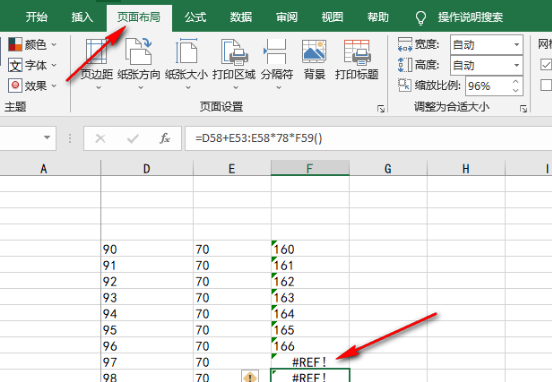Image resolution: width=552 pixels, height=382 pixels.
Task: Select the cell containing 161
Action: (x=310, y=265)
